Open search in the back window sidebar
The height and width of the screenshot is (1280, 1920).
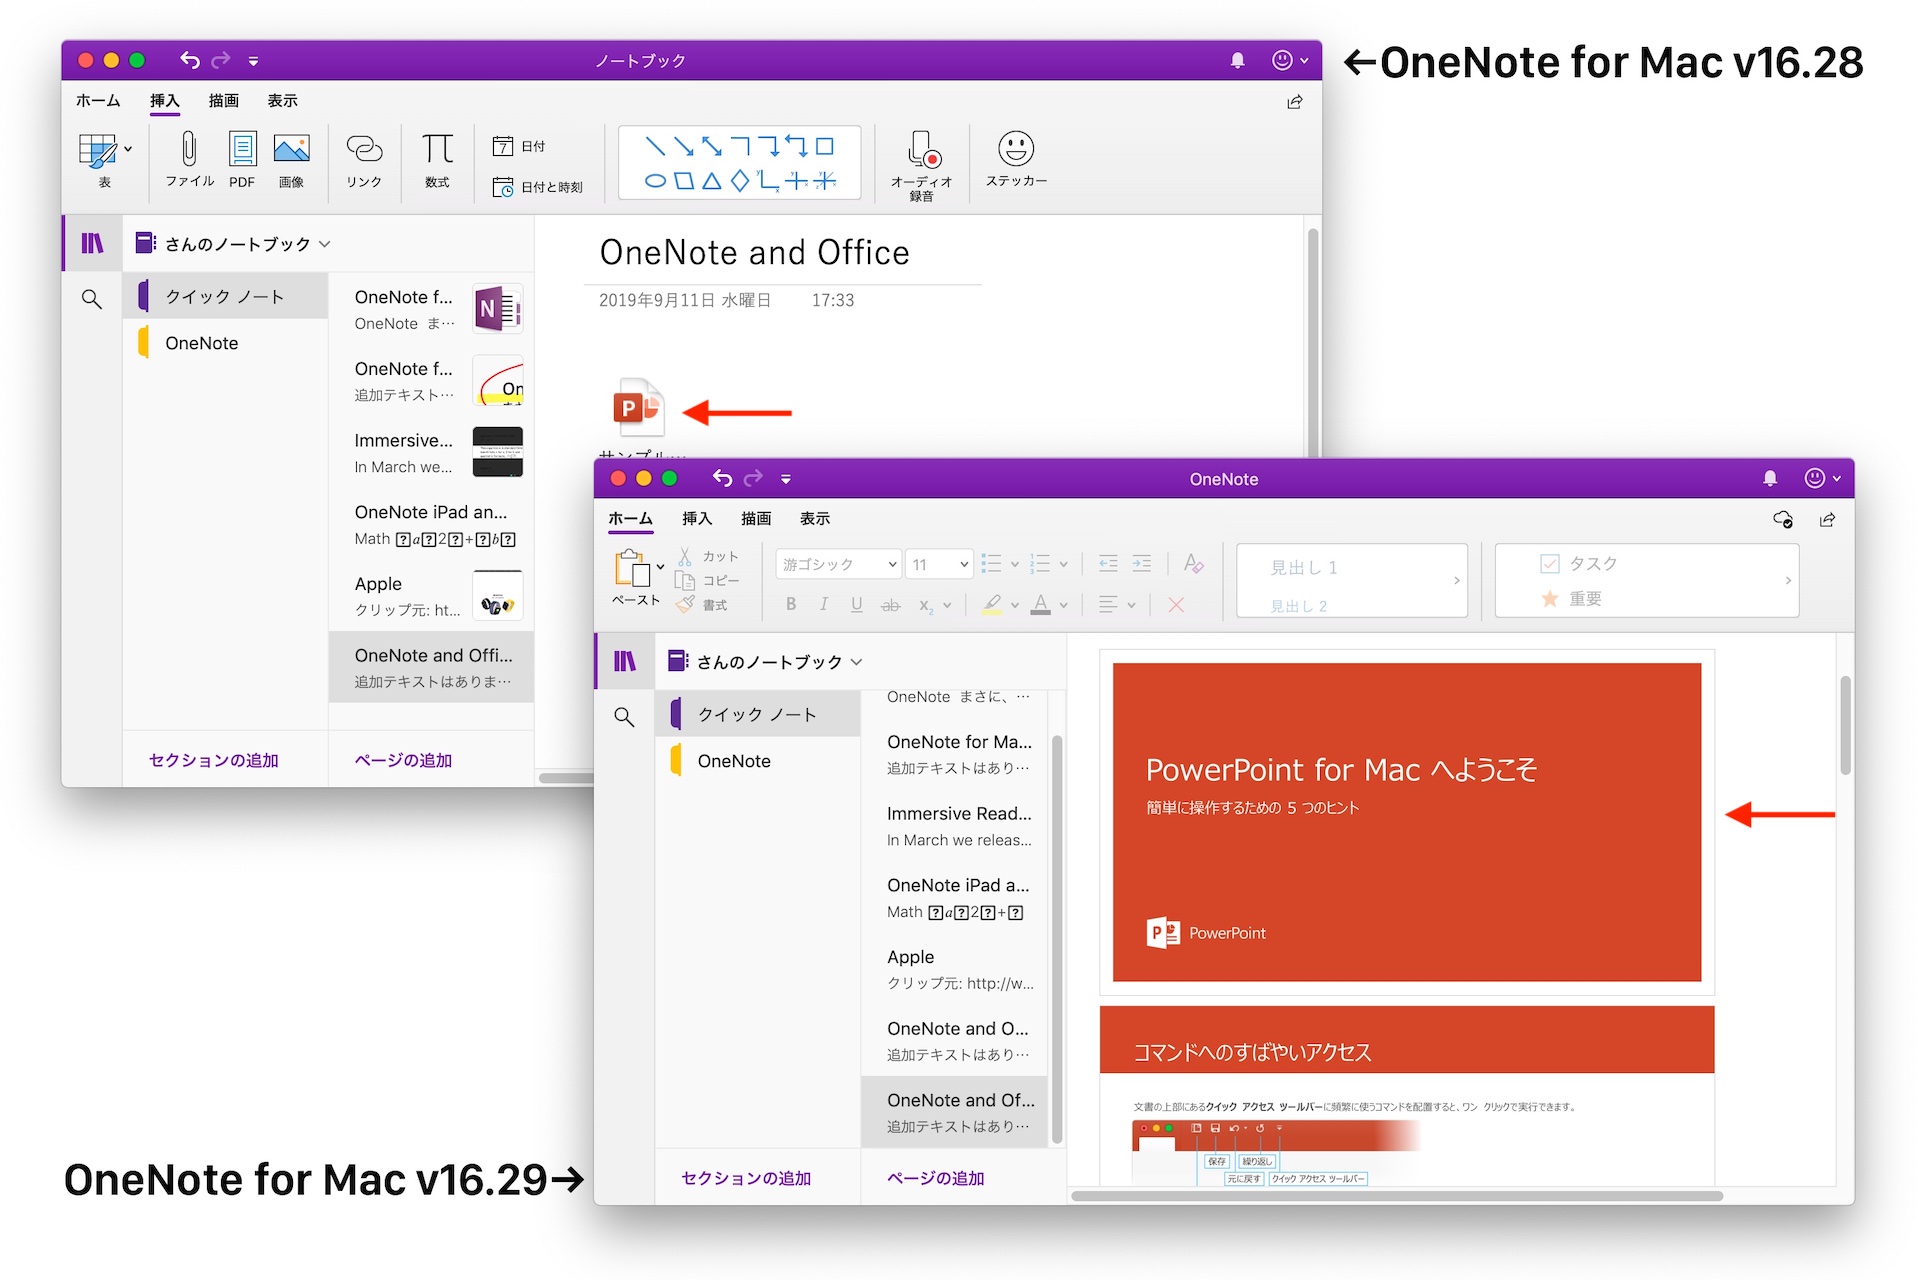pyautogui.click(x=92, y=299)
